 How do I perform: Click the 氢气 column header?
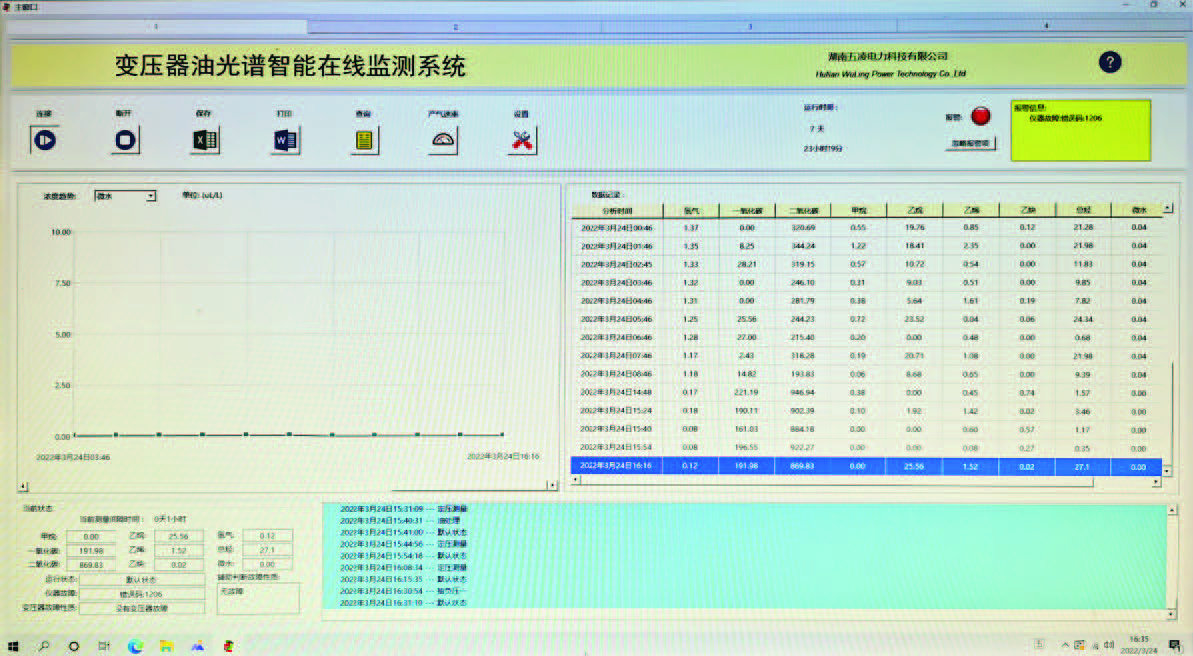coord(691,211)
